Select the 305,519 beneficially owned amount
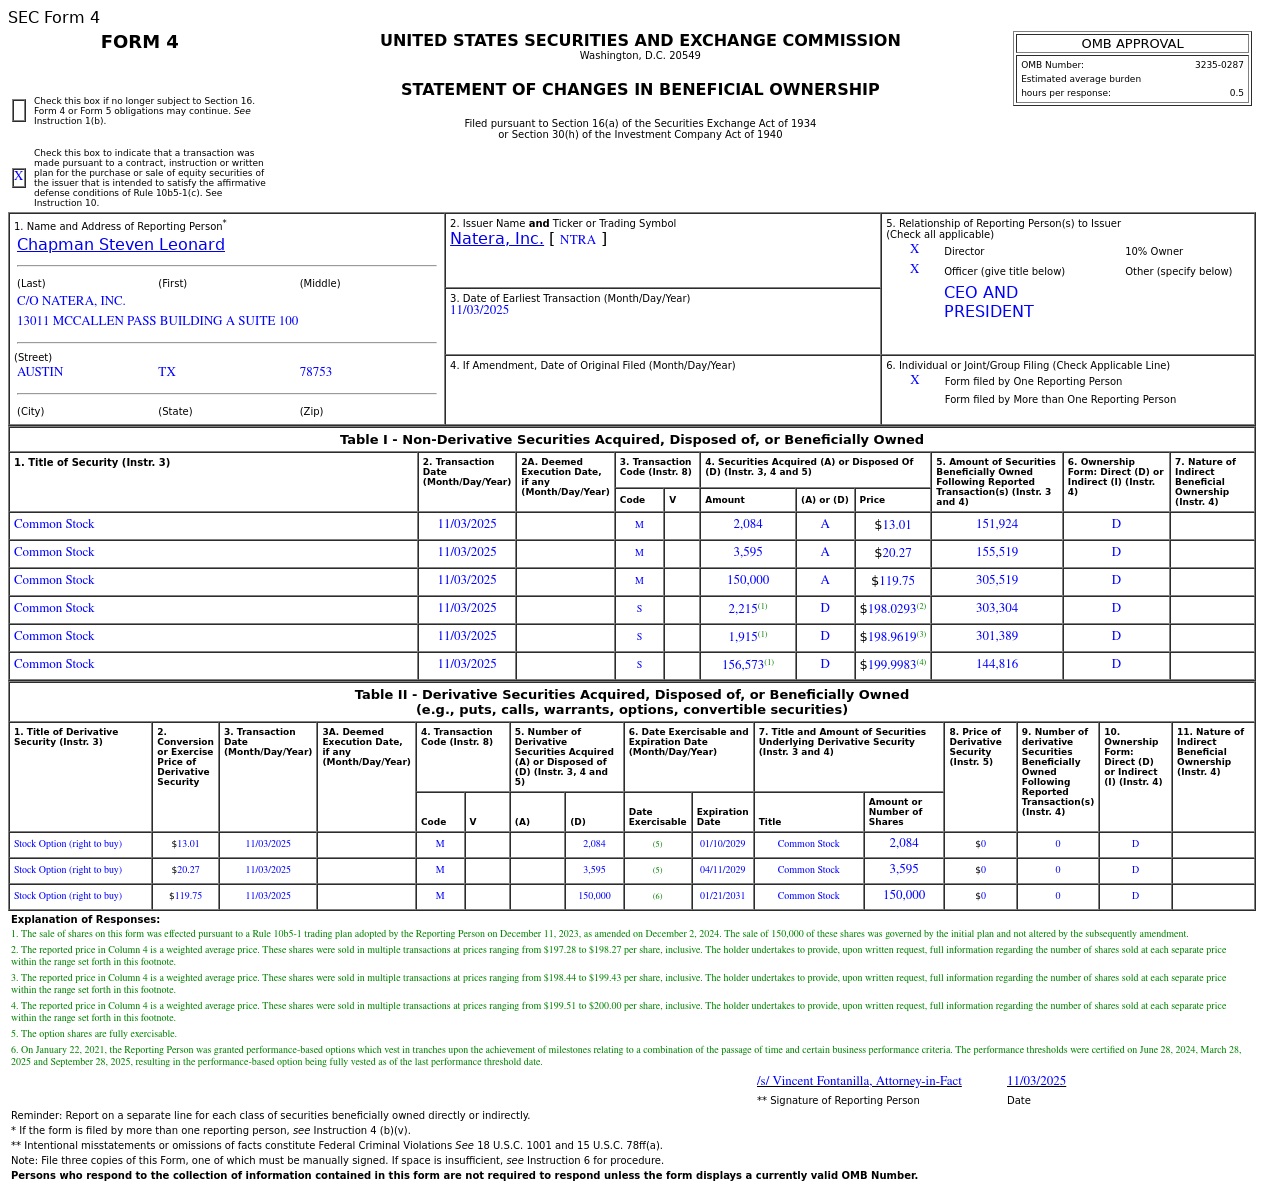This screenshot has width=1264, height=1196. tap(996, 581)
